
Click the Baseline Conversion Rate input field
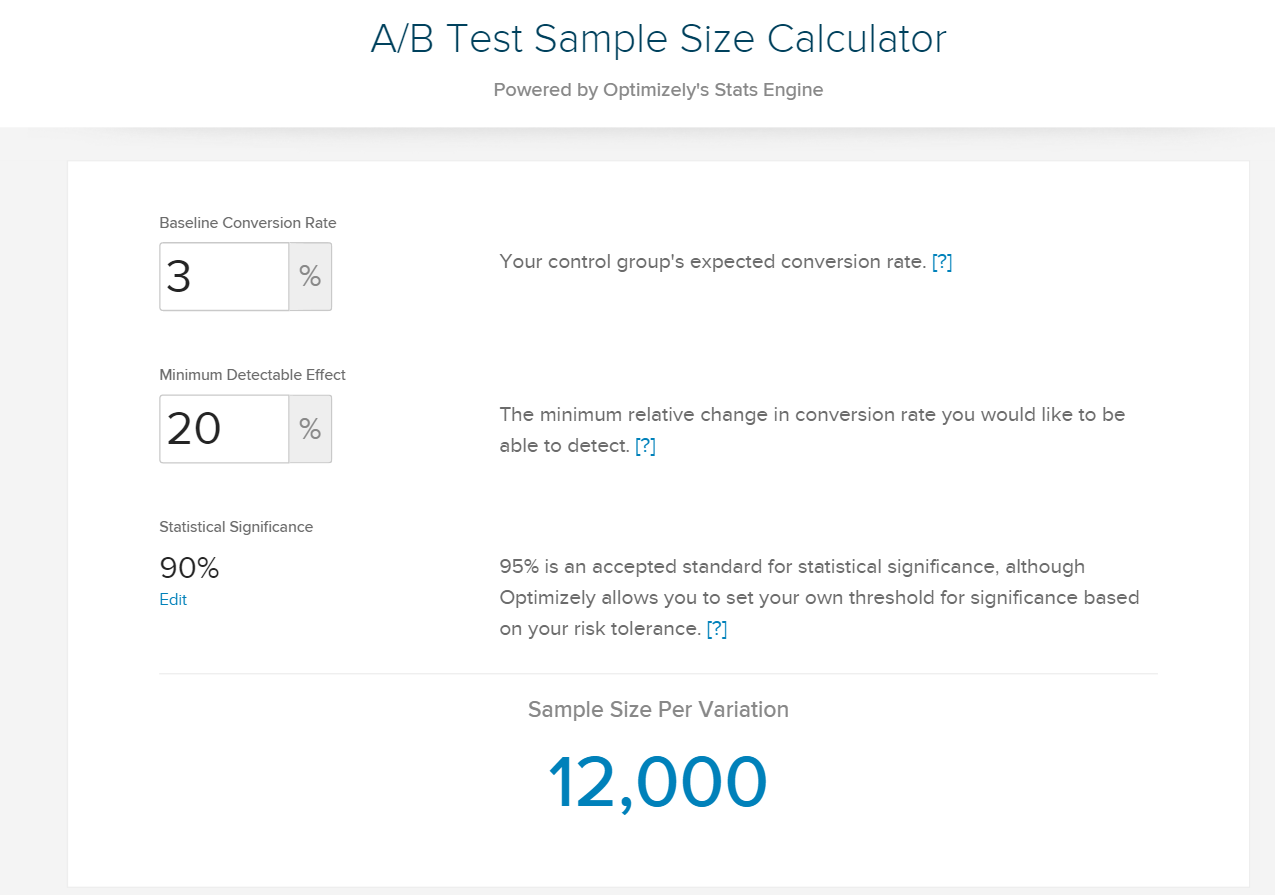tap(224, 276)
